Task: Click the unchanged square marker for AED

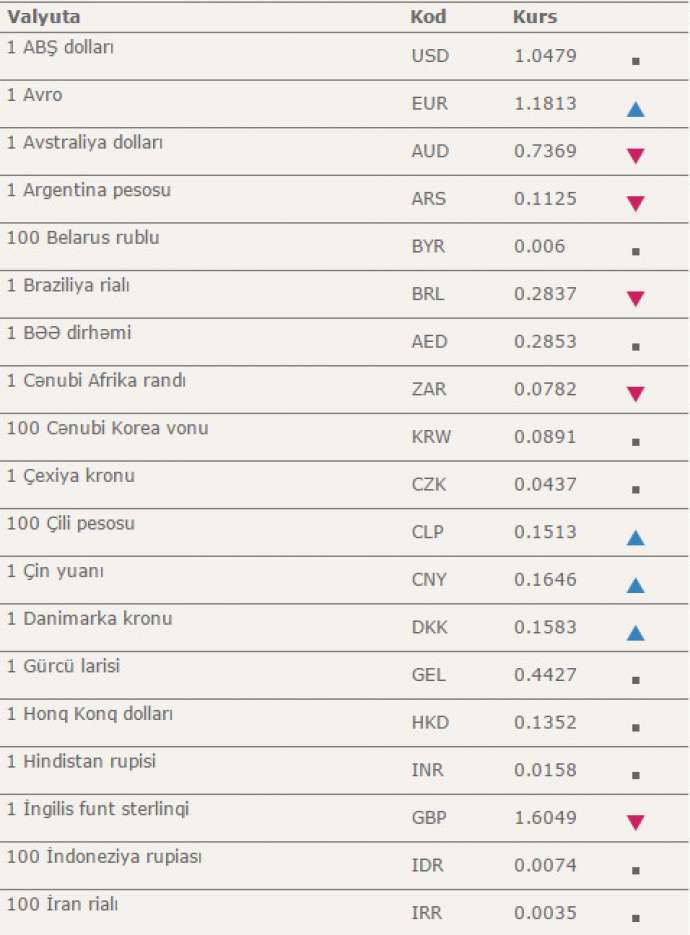Action: (x=636, y=346)
